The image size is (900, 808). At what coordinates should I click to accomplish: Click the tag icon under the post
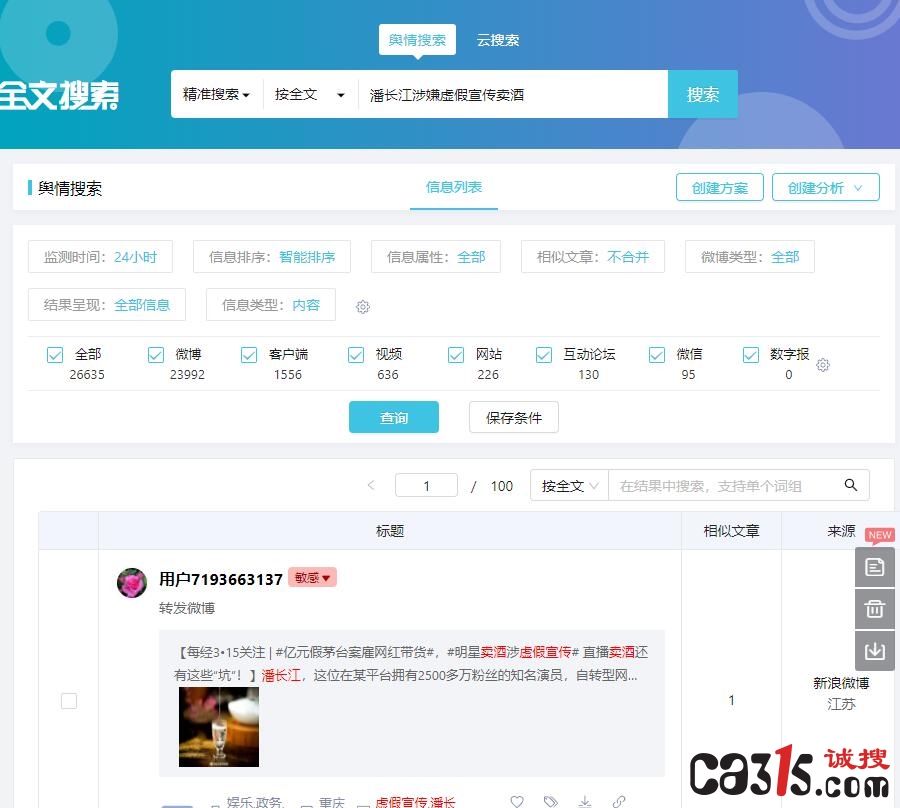[x=550, y=801]
